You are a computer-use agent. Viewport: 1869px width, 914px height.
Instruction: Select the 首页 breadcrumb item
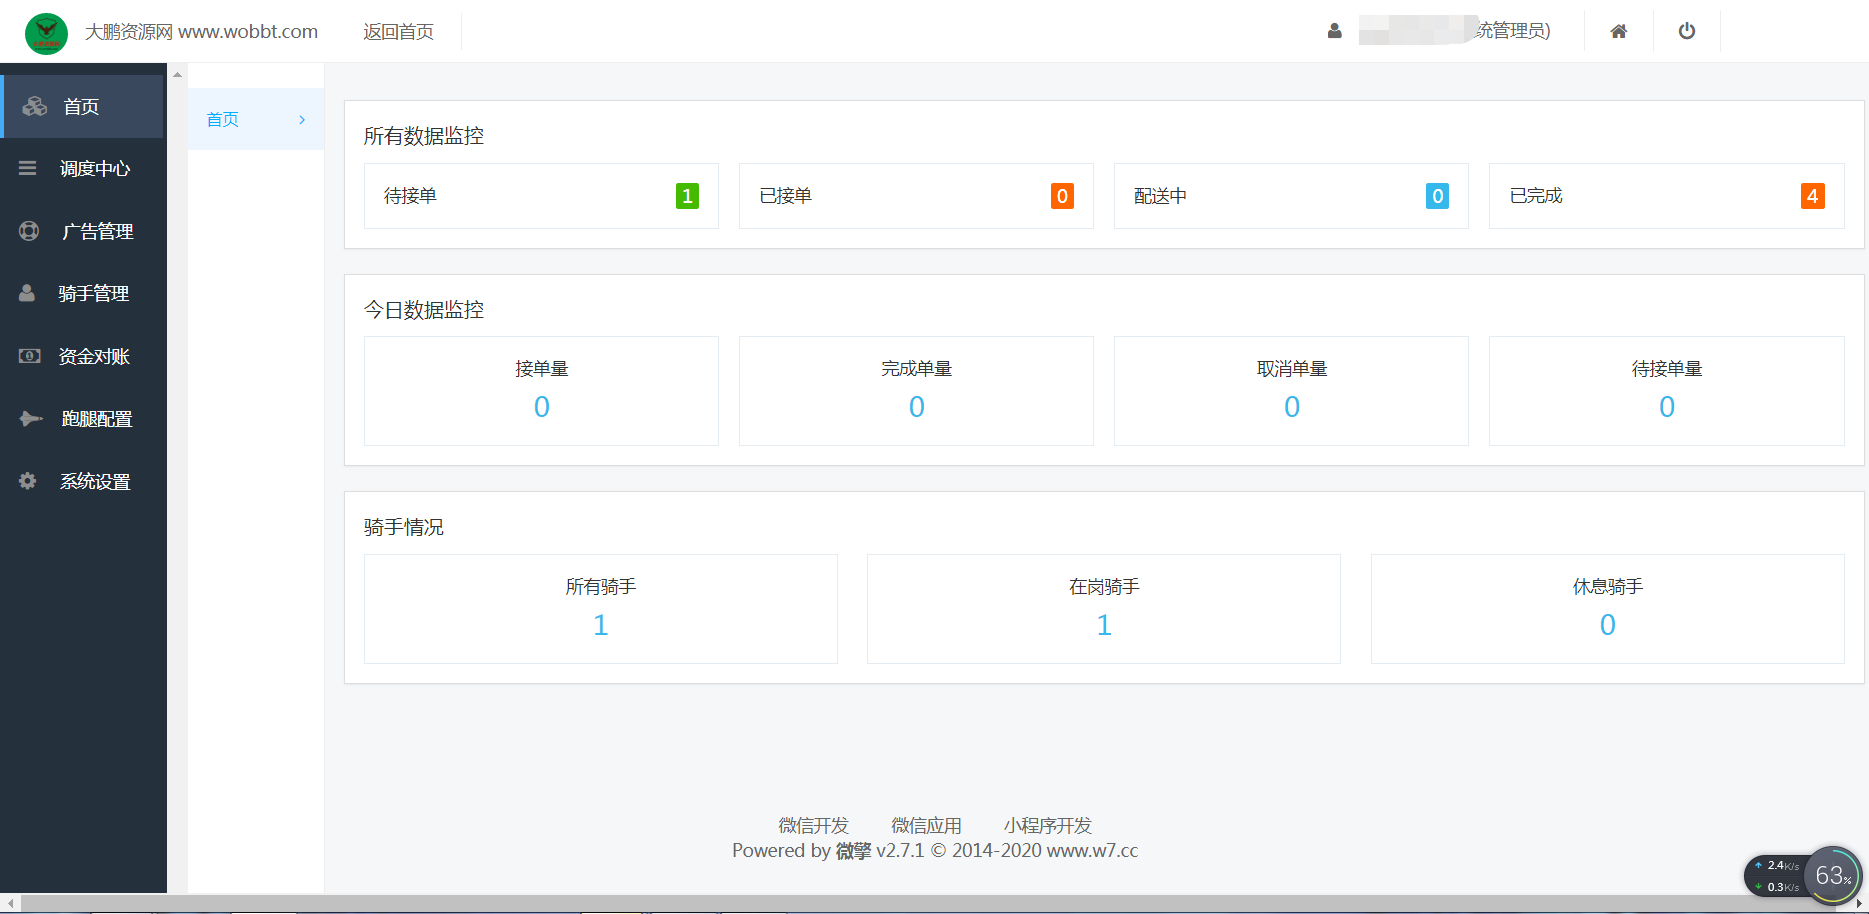222,119
